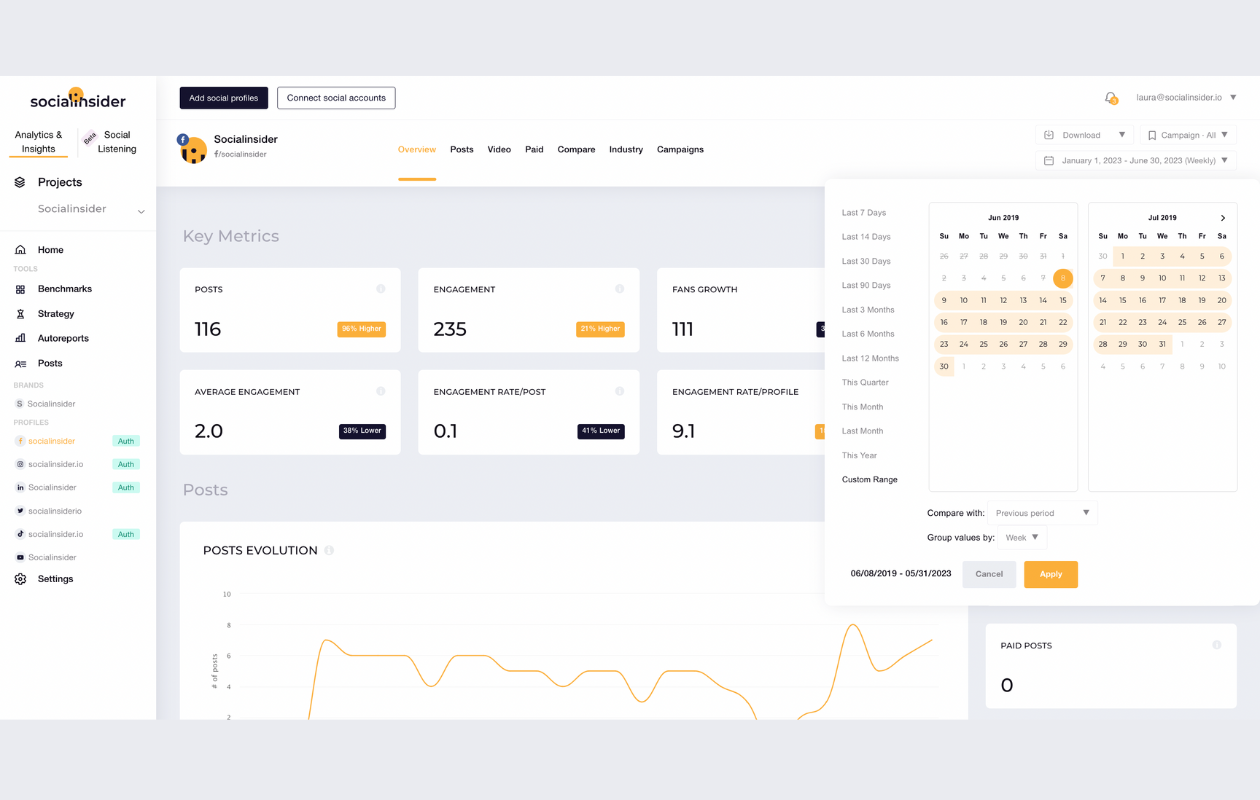Viewport: 1260px width, 800px height.
Task: Switch to the Overview tab
Action: tap(417, 150)
